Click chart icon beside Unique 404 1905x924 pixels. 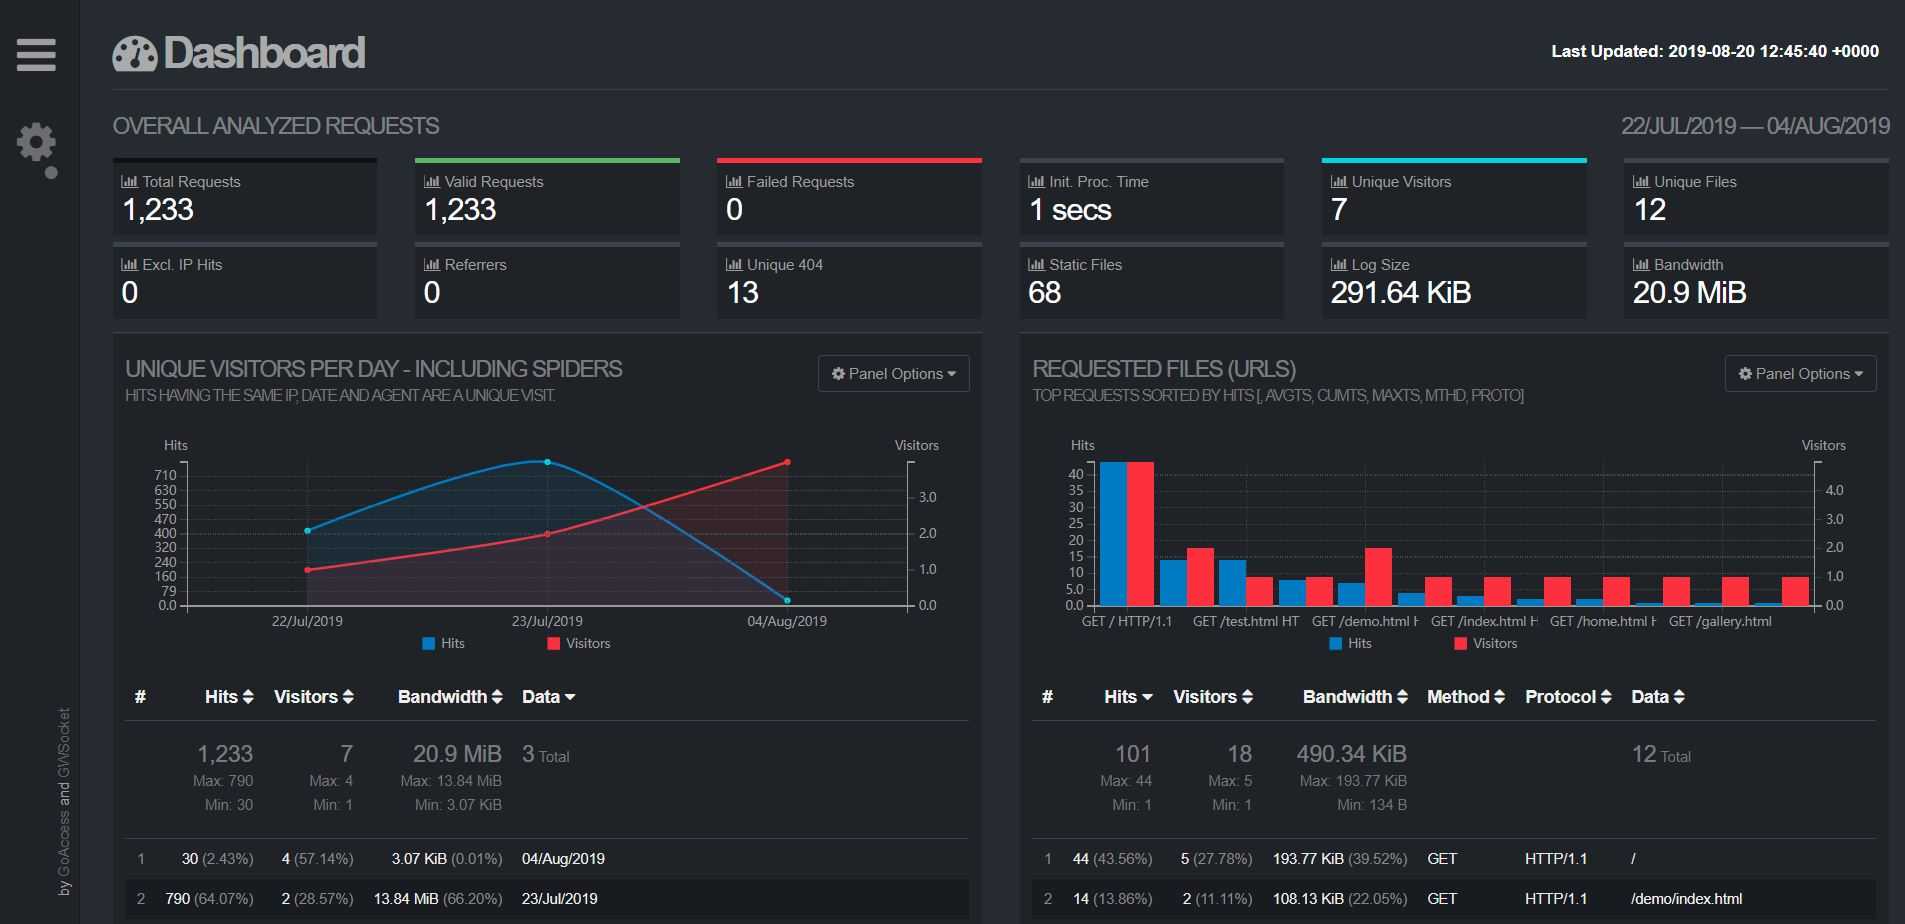(734, 265)
